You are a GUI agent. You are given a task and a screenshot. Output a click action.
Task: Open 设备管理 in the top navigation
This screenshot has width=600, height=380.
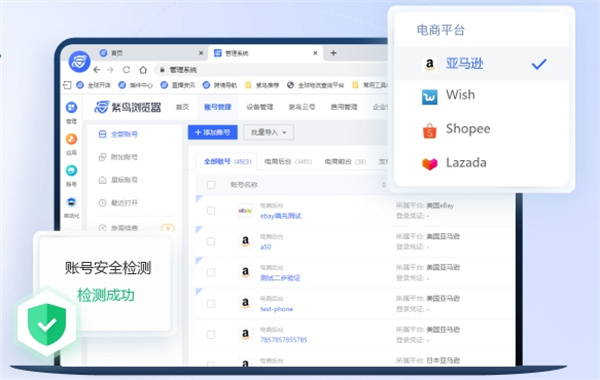pyautogui.click(x=259, y=107)
